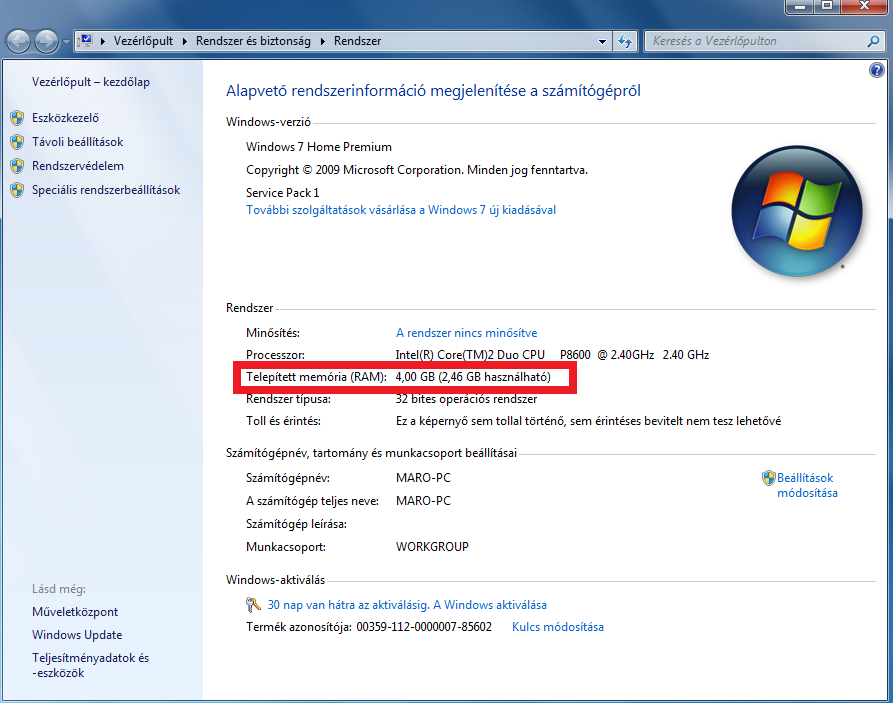The width and height of the screenshot is (893, 703).
Task: Open the recent pages dropdown next to Forward
Action: (66, 42)
